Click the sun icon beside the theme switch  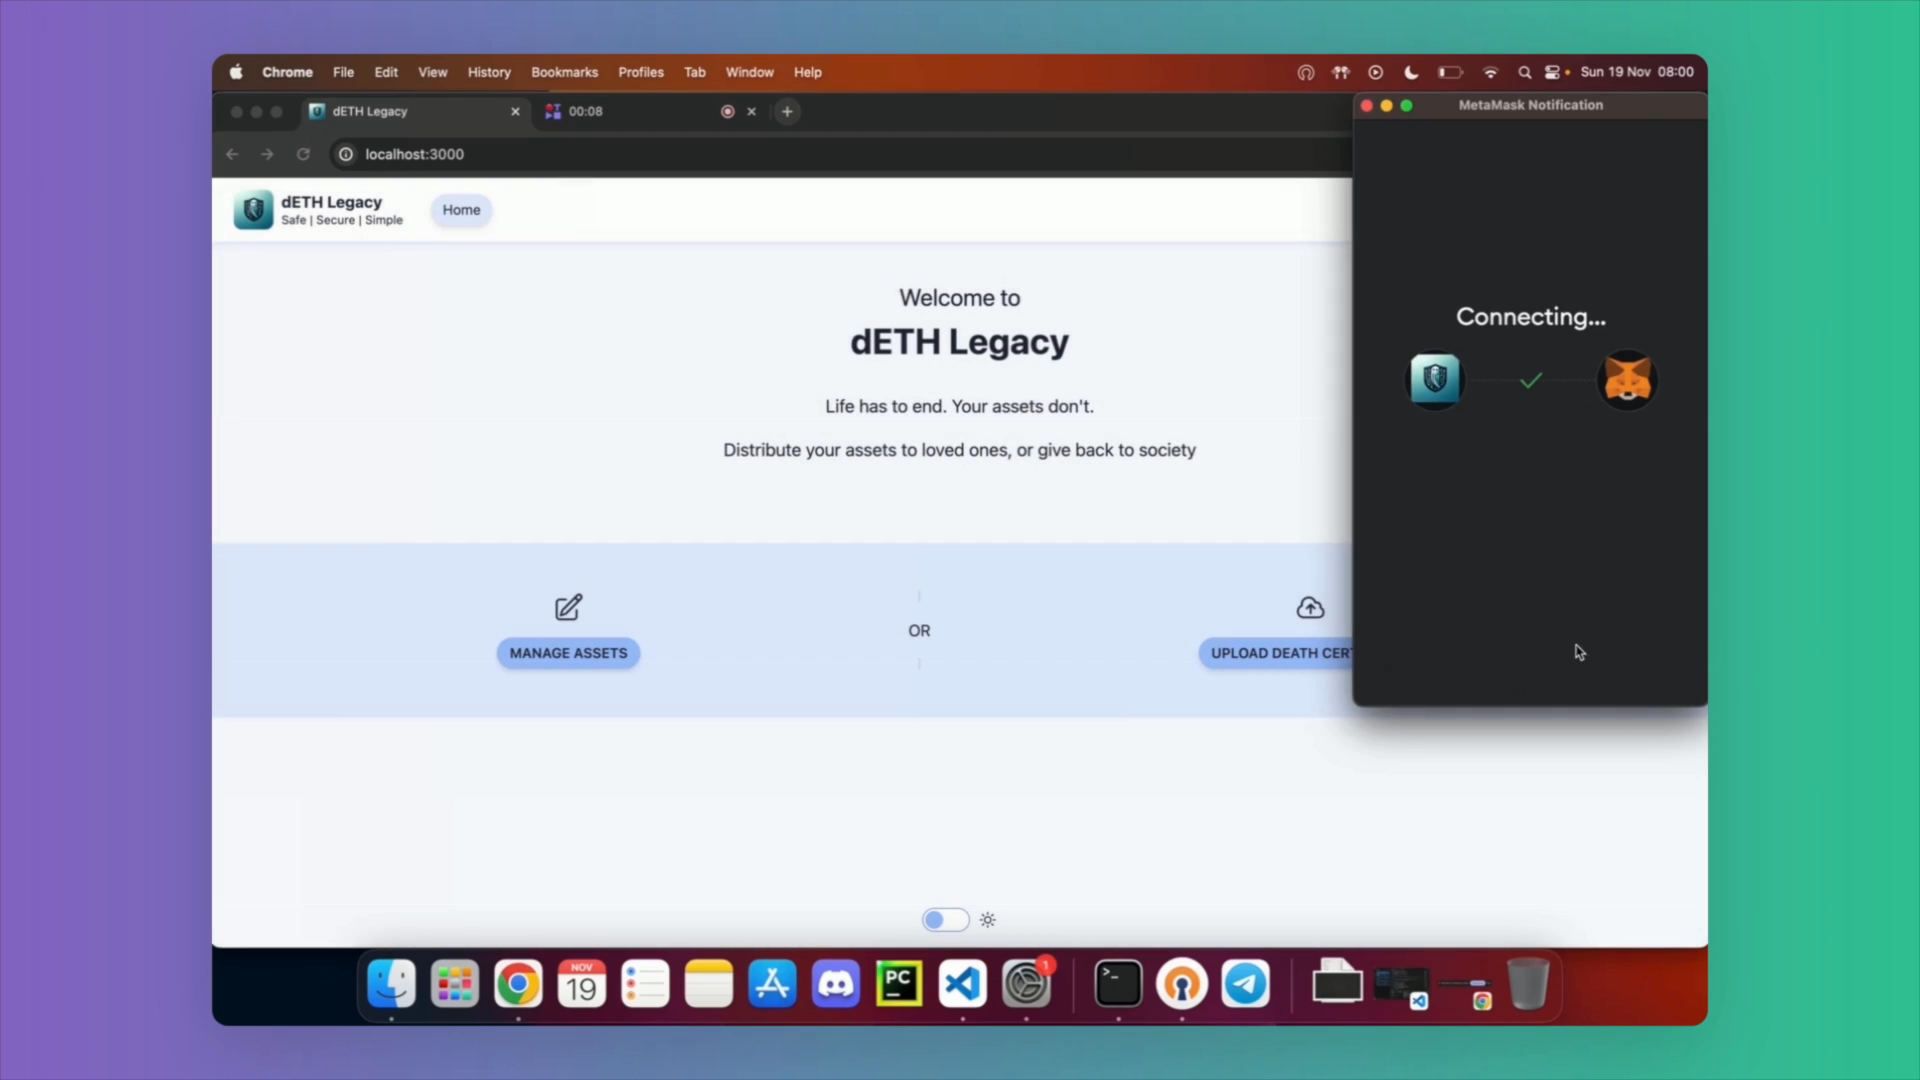coord(988,920)
